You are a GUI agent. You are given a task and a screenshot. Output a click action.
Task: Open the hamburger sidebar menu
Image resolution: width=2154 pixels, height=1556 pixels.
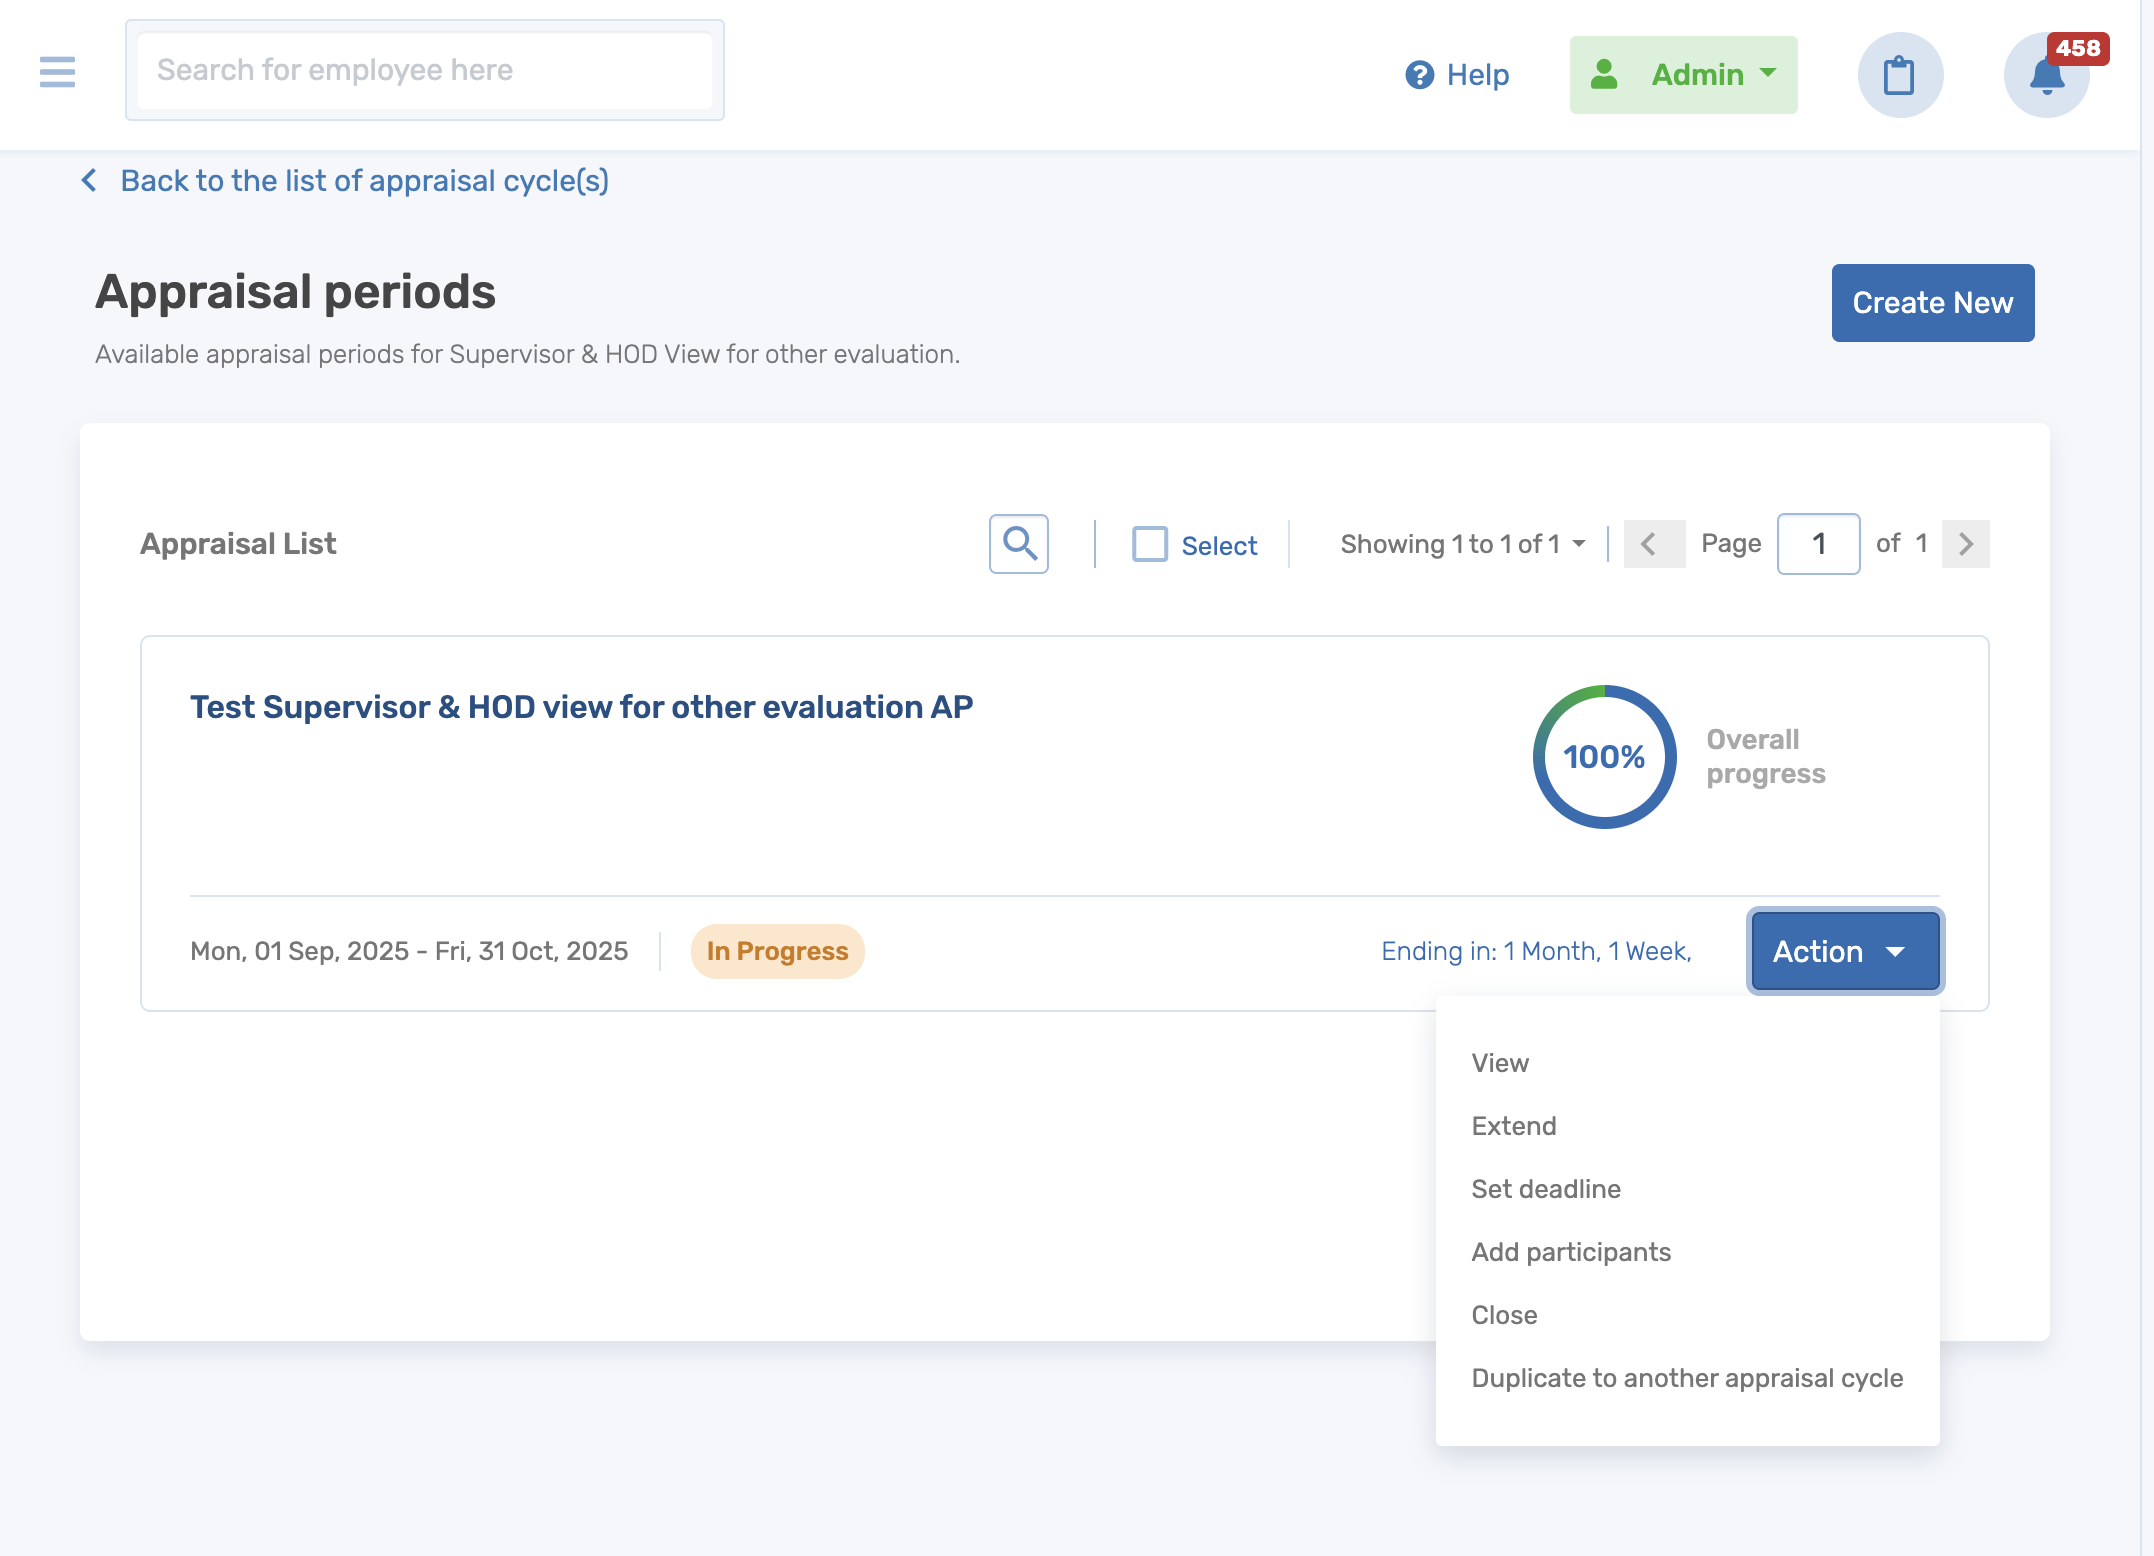[57, 72]
